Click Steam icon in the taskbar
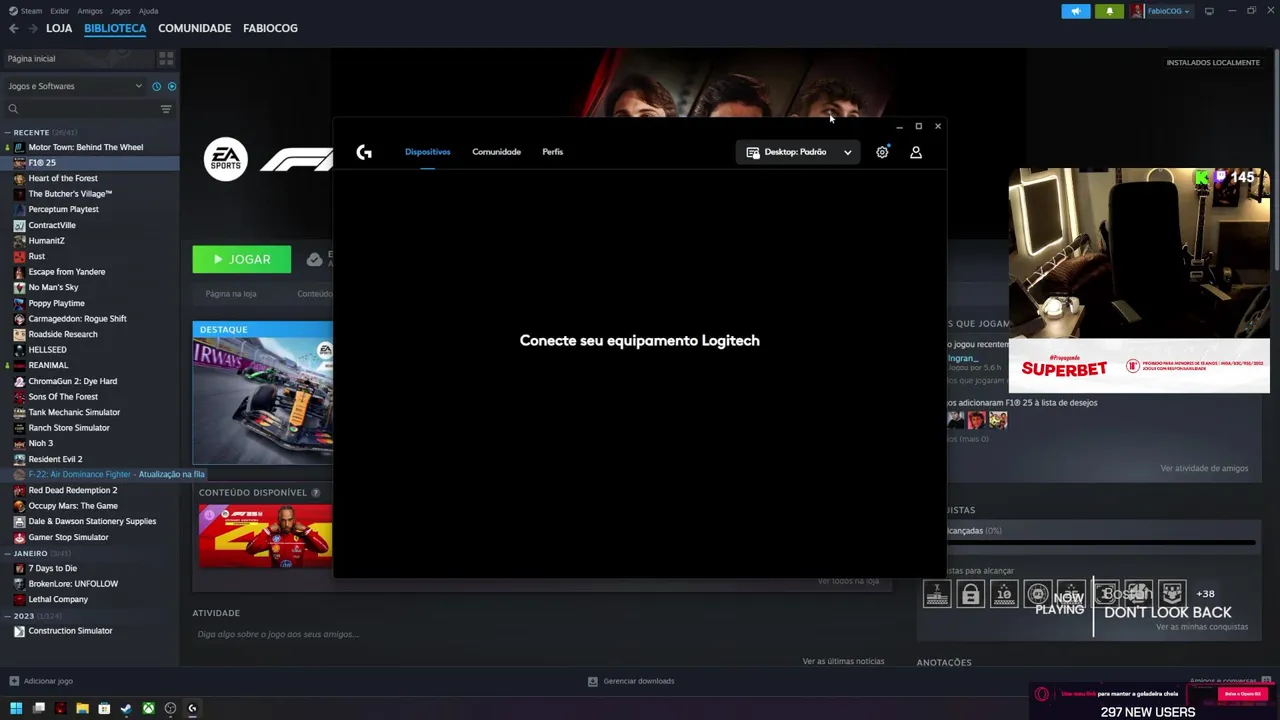Screen dimensions: 1280x720 coord(126,709)
